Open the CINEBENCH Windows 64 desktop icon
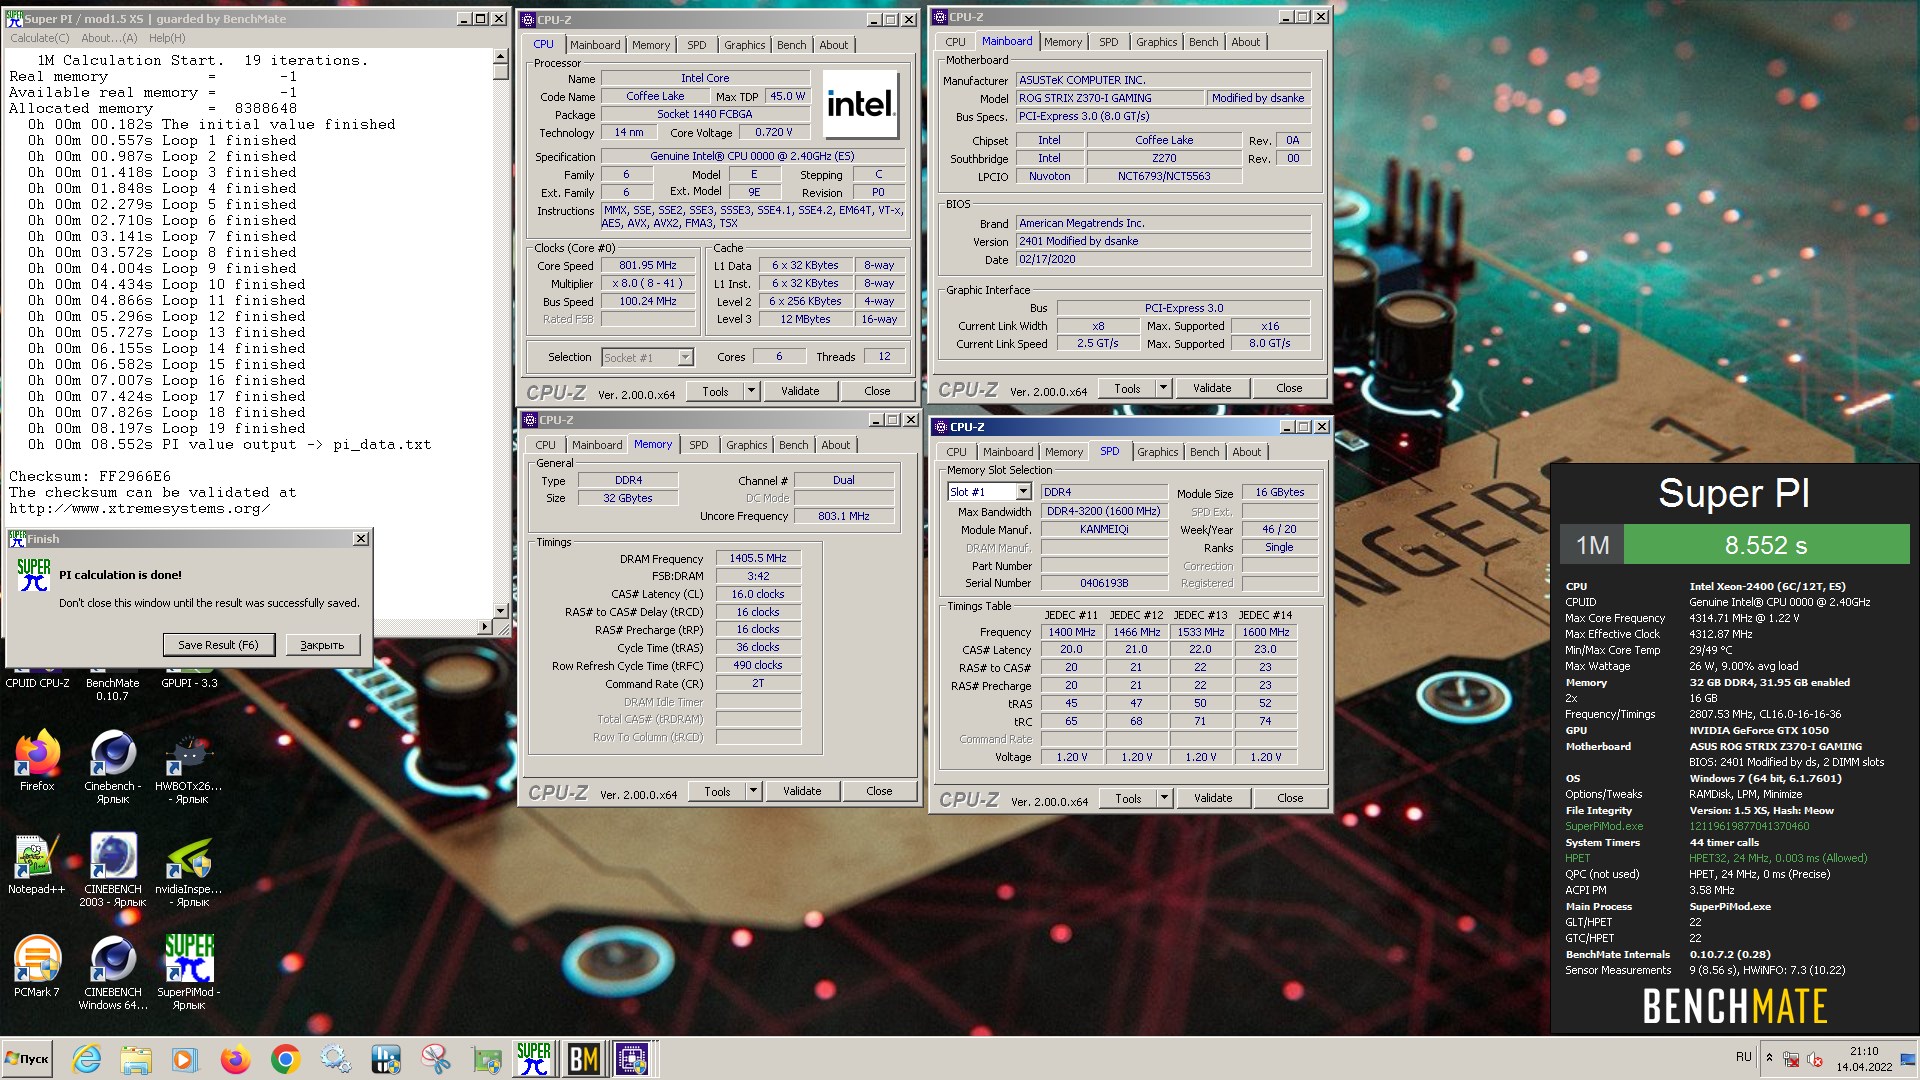 [113, 973]
